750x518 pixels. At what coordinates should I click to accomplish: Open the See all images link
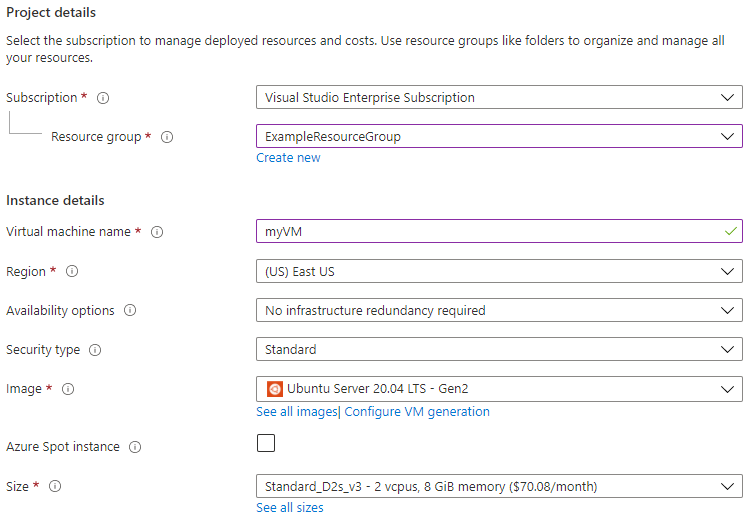coord(296,412)
